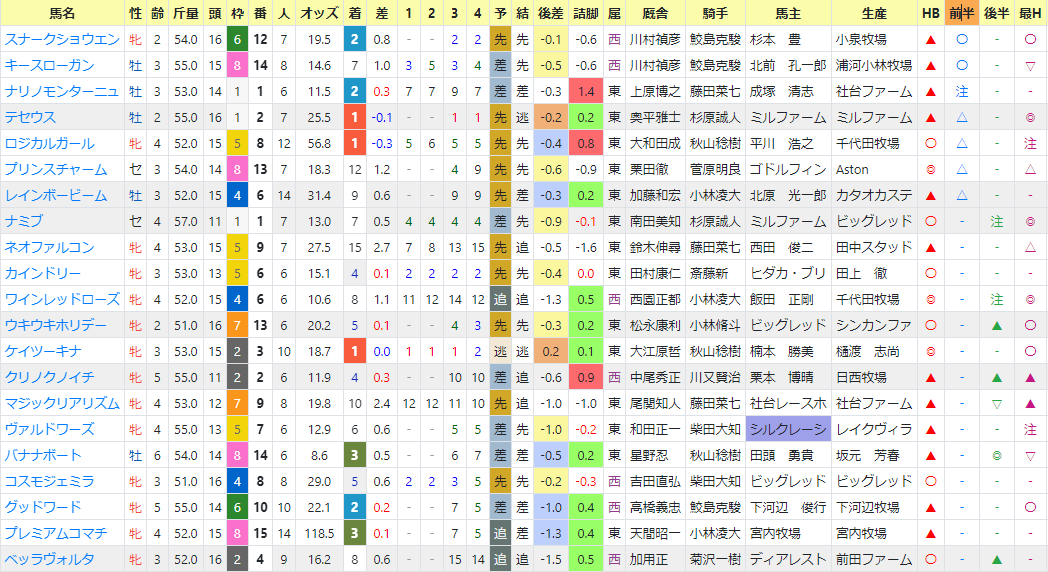1048x572 pixels.
Task: Select the 後半 column header
Action: 997,13
